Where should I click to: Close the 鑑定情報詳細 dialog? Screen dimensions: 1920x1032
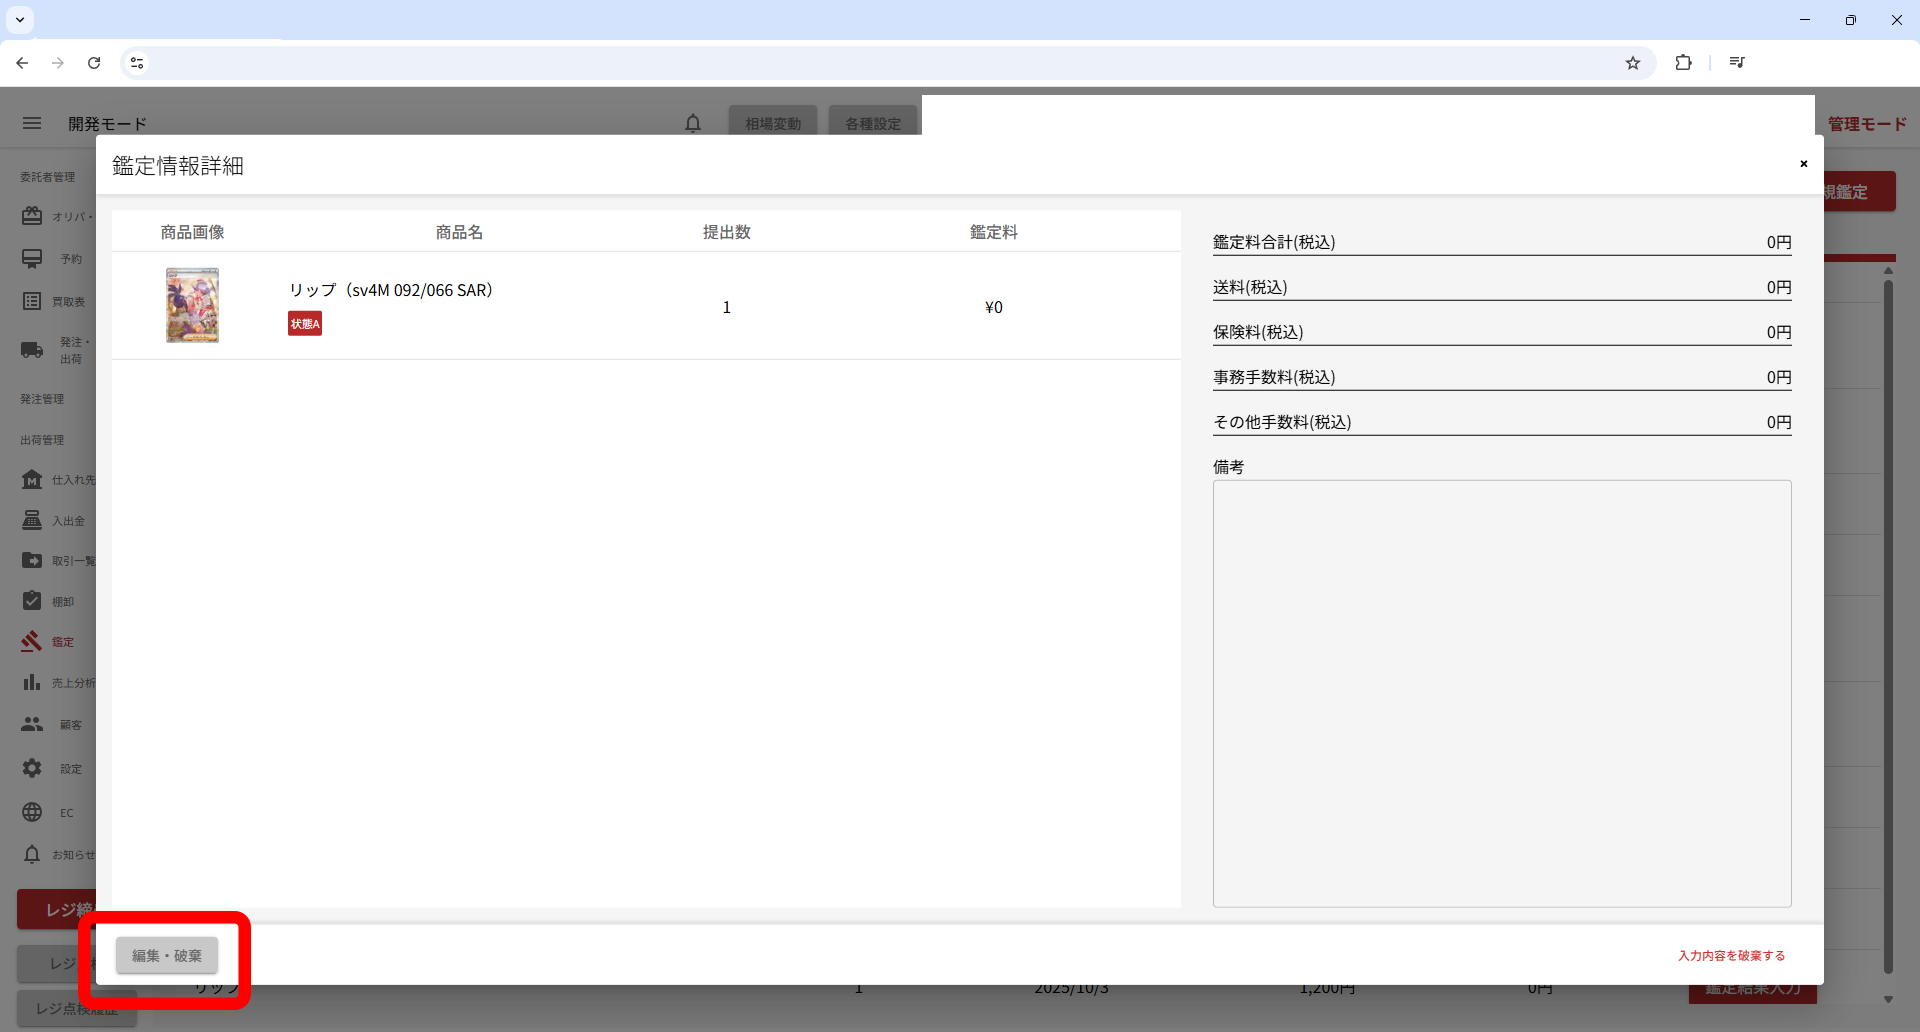[x=1804, y=164]
